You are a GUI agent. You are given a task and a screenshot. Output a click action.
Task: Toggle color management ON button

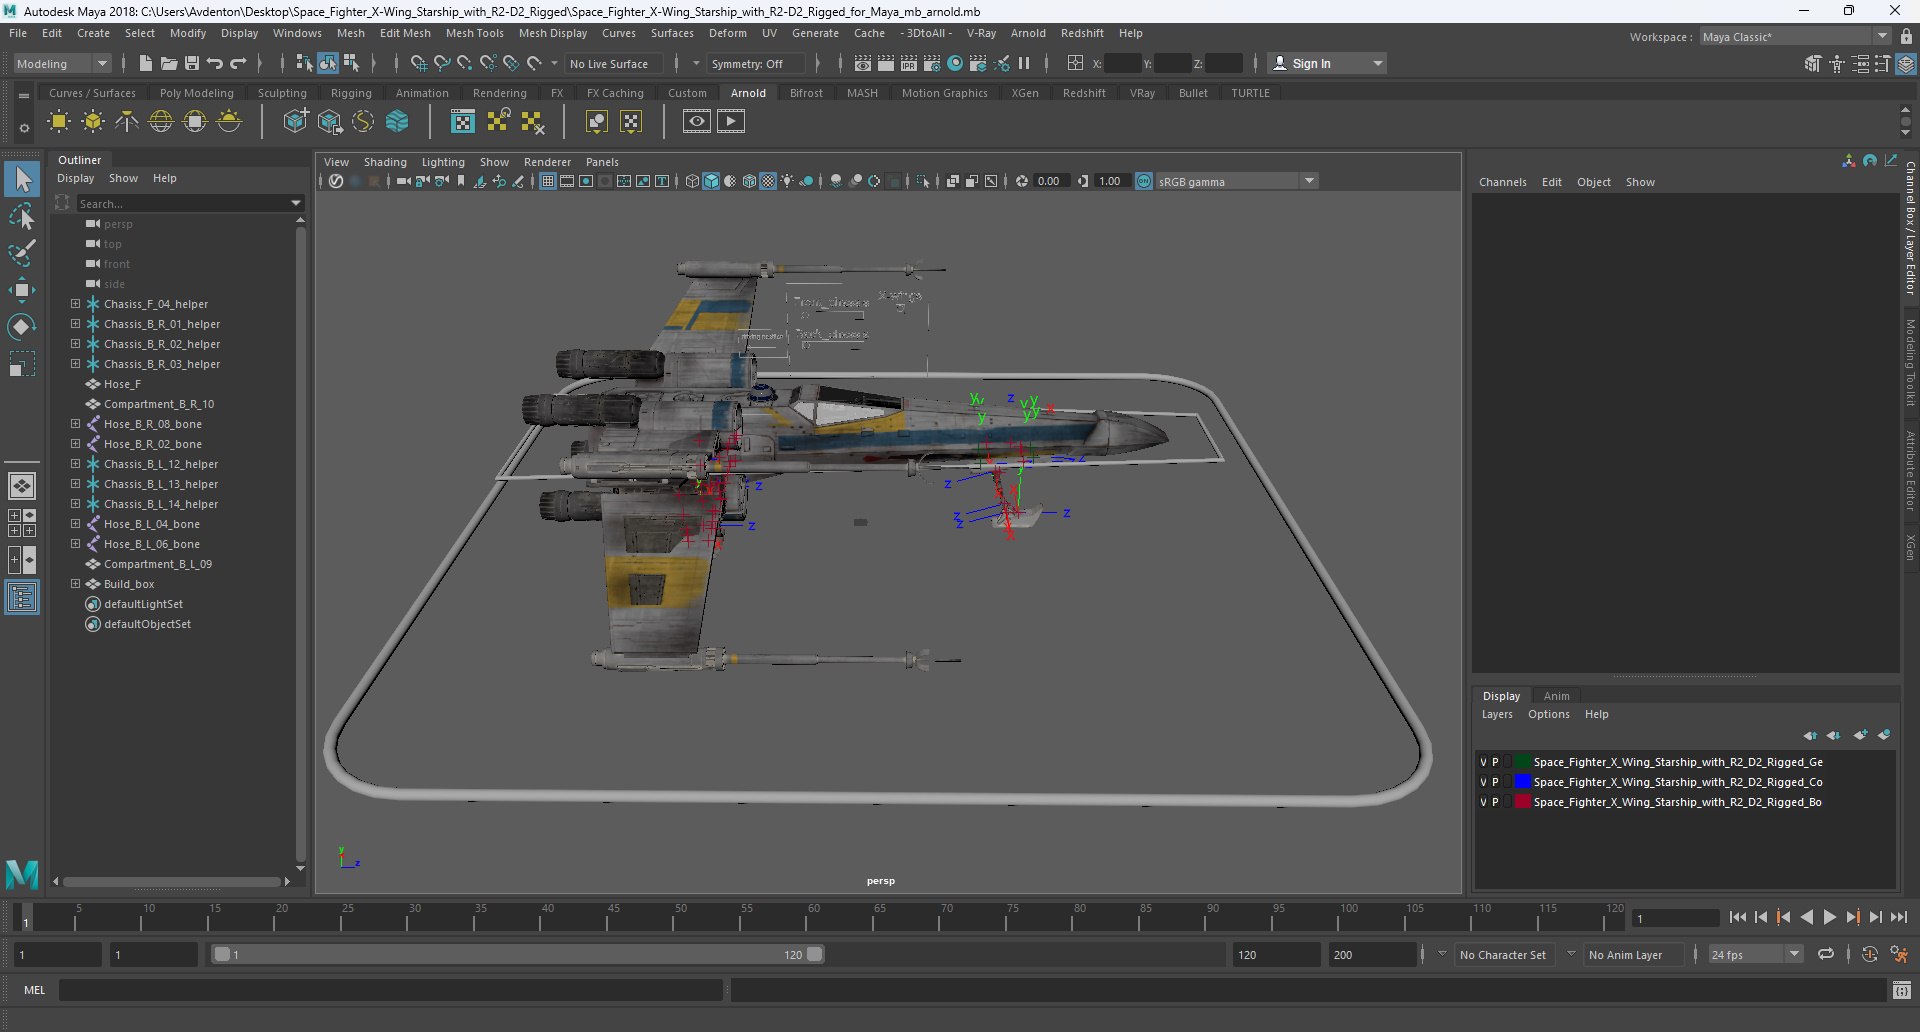tap(1144, 181)
